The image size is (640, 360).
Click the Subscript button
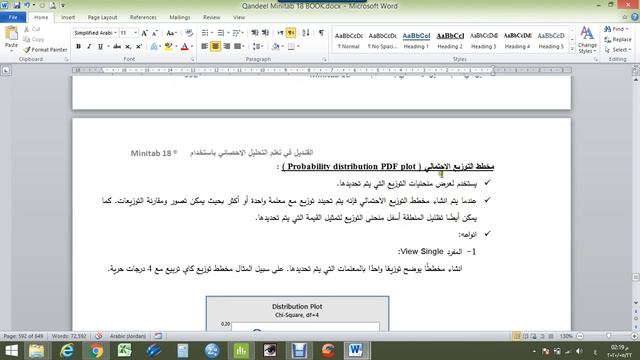coord(128,47)
